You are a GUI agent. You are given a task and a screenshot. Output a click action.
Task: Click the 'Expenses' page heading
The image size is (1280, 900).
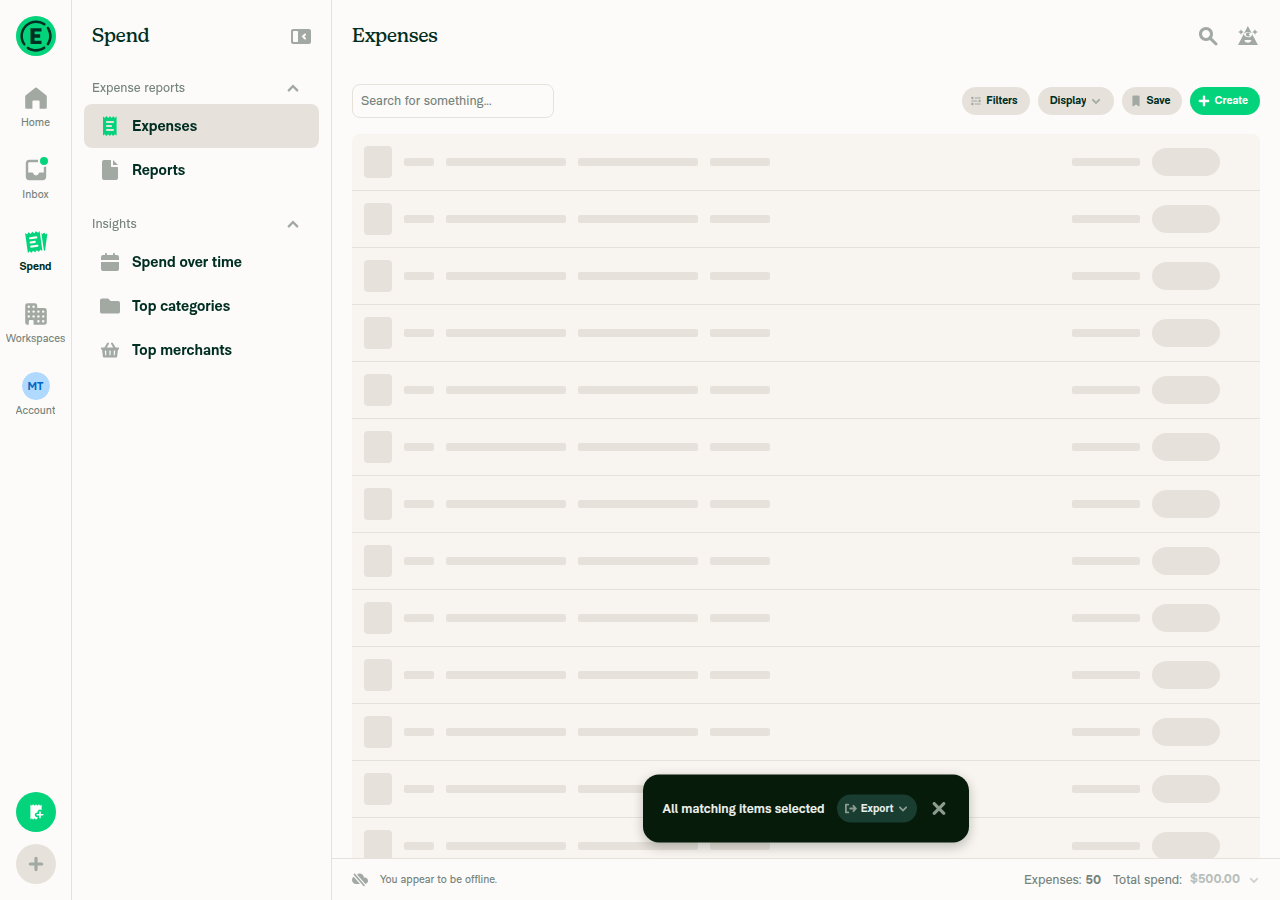click(395, 36)
